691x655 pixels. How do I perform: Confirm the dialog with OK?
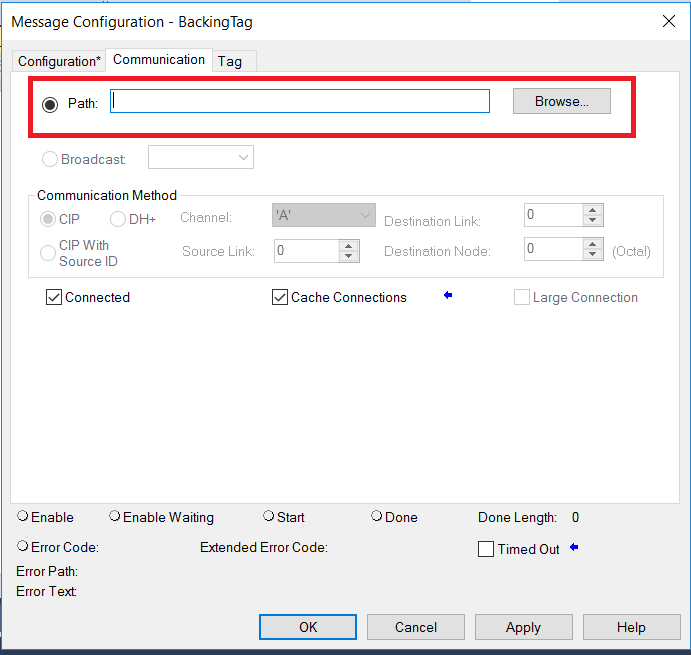tap(308, 627)
